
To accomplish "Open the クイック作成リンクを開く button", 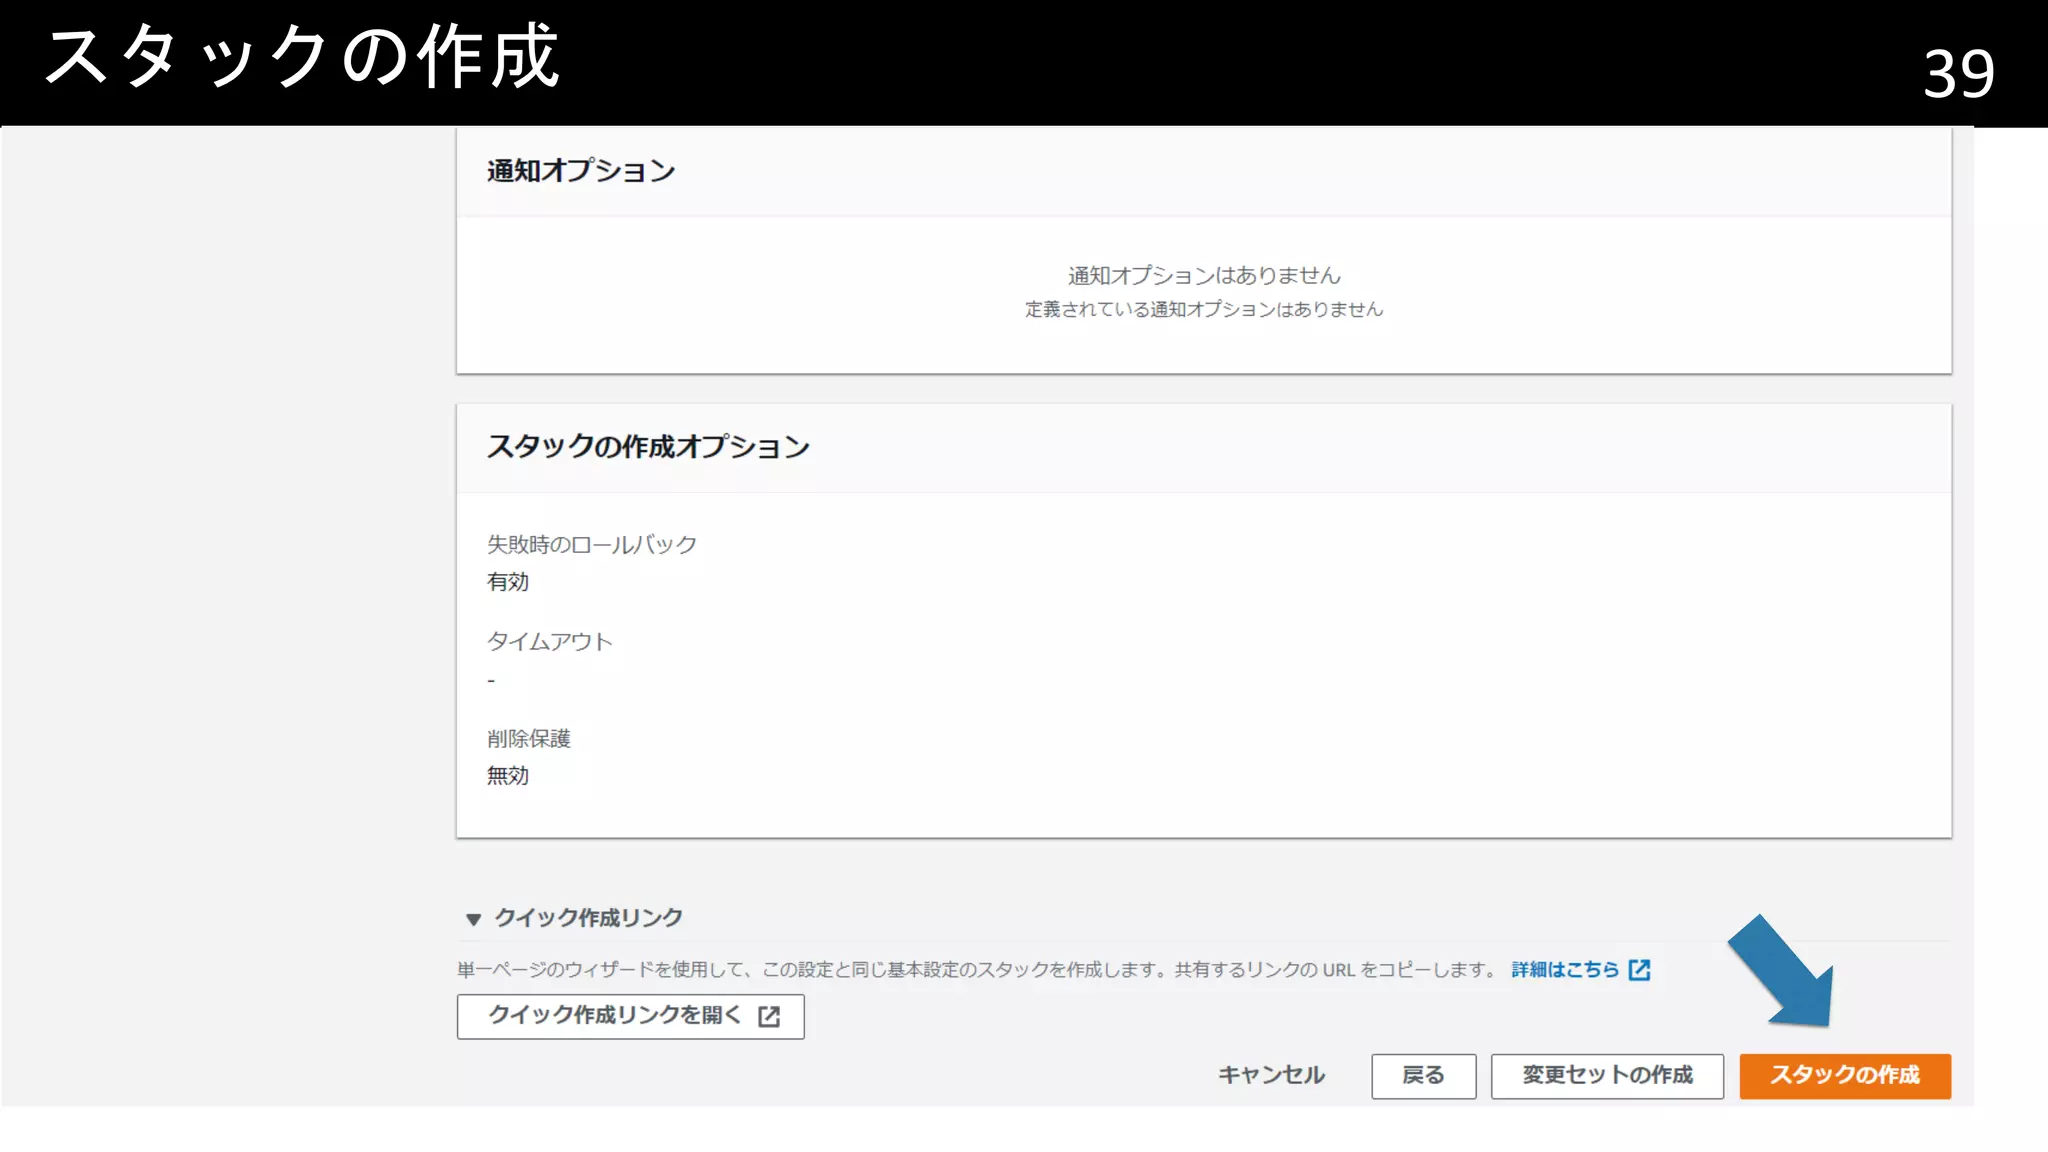I will [631, 1016].
